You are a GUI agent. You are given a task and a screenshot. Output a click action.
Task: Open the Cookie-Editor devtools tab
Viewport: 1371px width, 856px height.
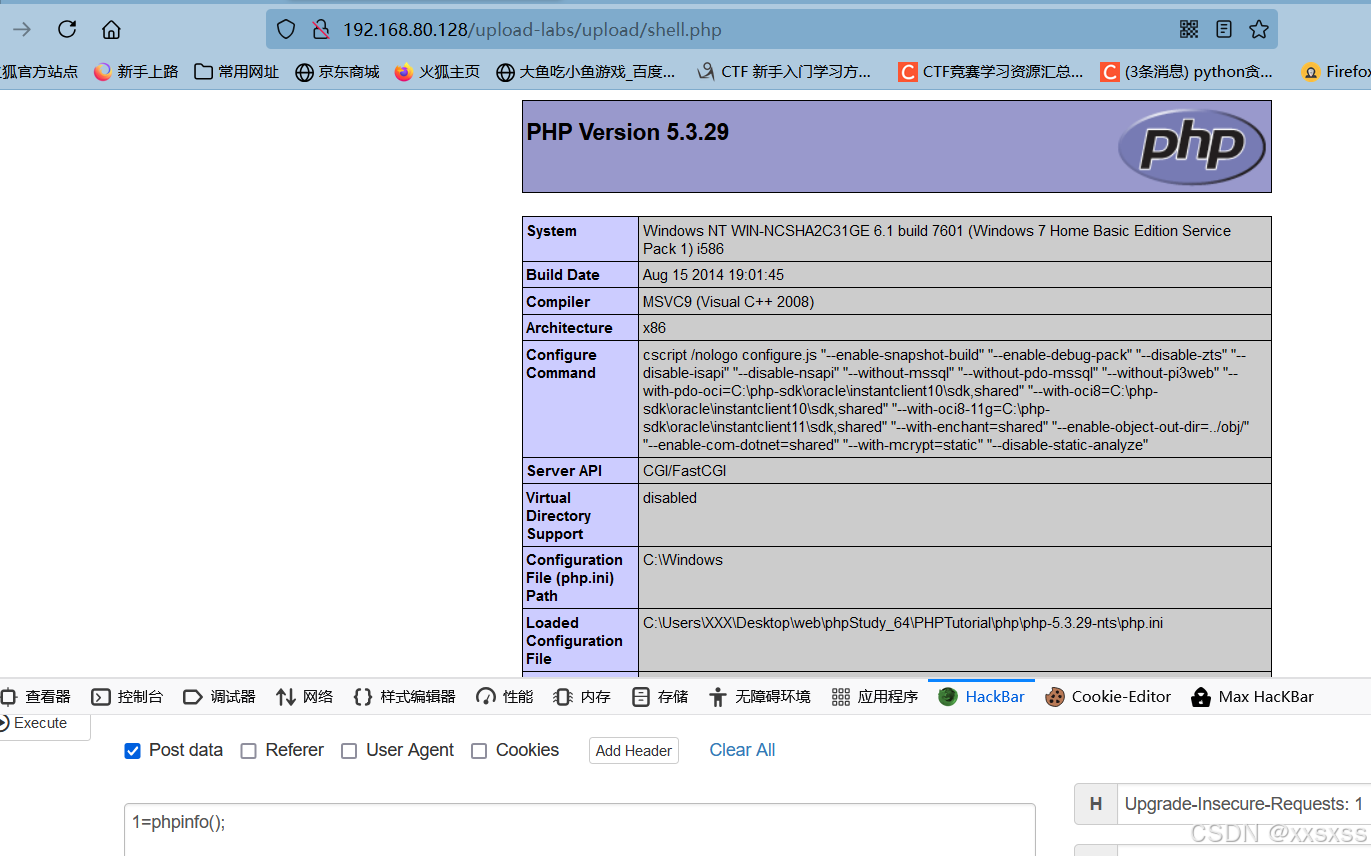[1108, 697]
